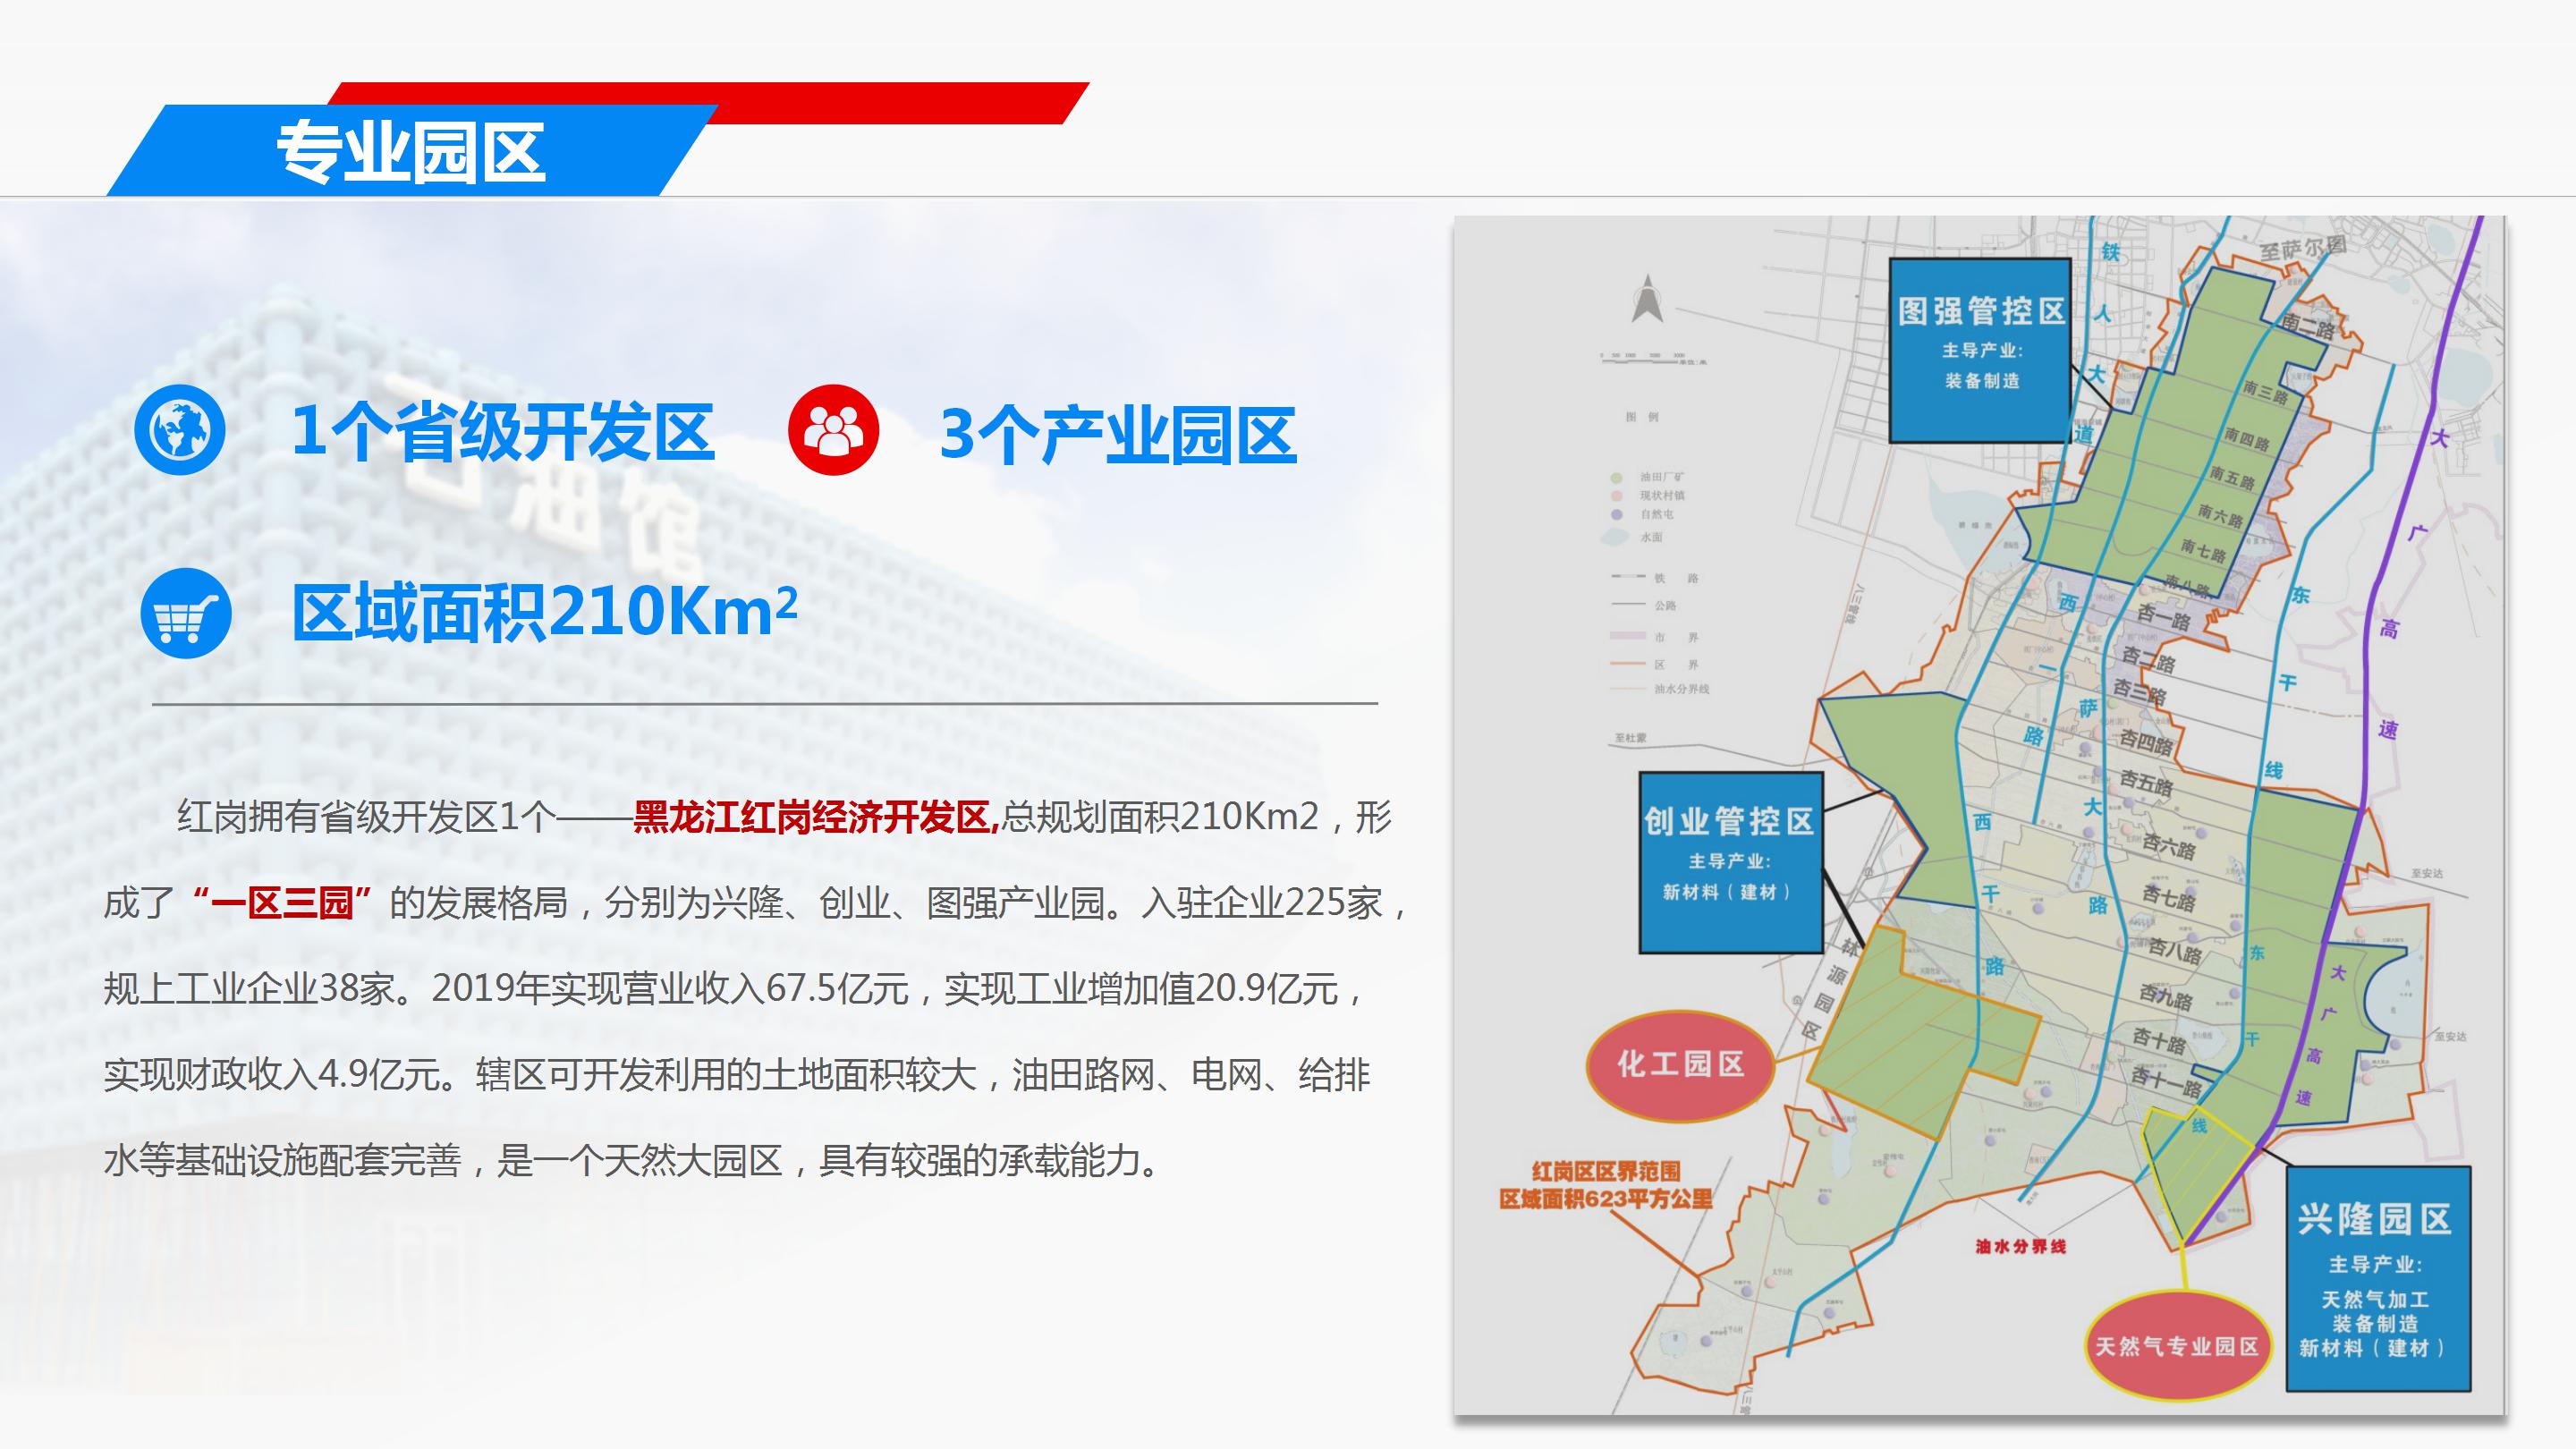Click the red 油水分界线 map label
The height and width of the screenshot is (1449, 2576).
[2020, 1246]
